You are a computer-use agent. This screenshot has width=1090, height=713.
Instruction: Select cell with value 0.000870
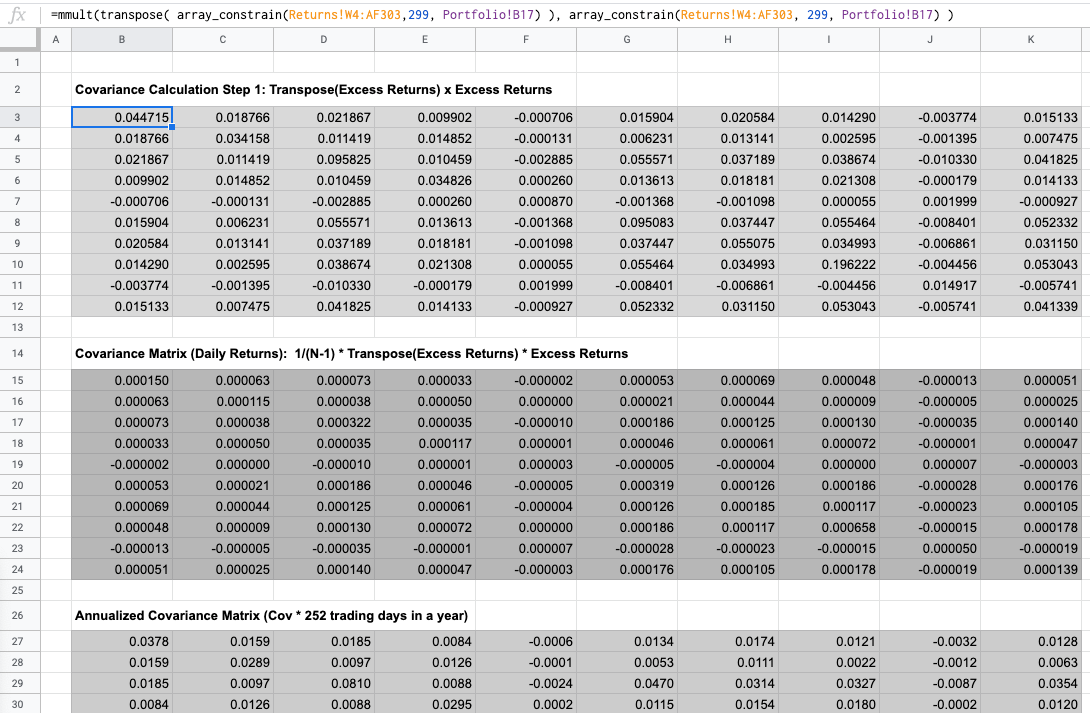tap(526, 202)
